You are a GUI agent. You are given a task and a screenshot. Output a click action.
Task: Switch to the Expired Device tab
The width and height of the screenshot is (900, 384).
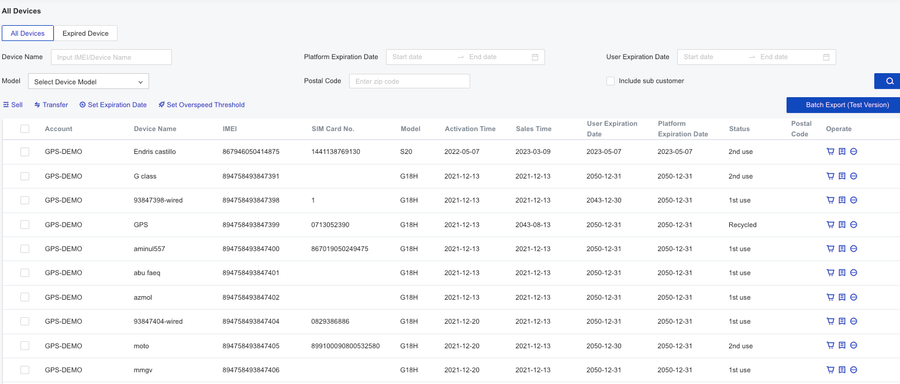pyautogui.click(x=86, y=33)
